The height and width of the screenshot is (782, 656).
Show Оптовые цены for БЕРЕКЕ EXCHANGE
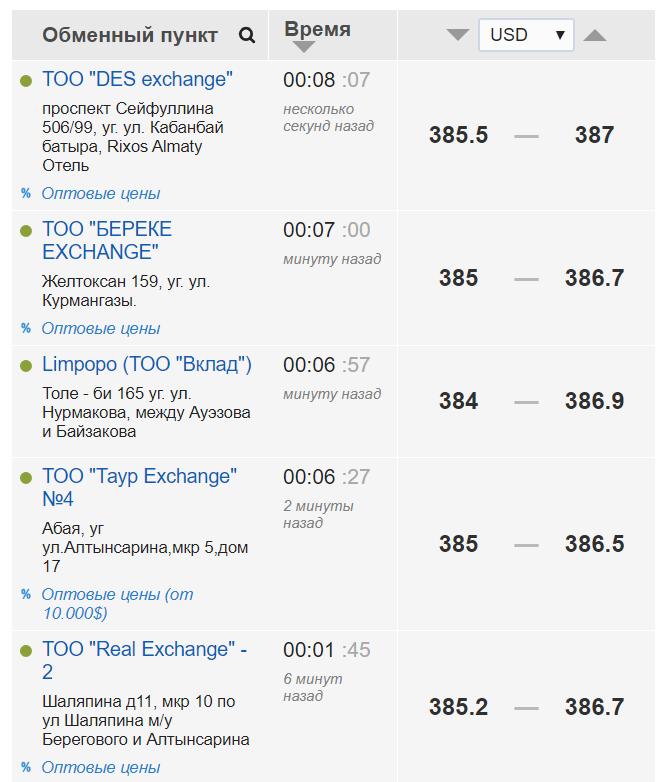(100, 328)
